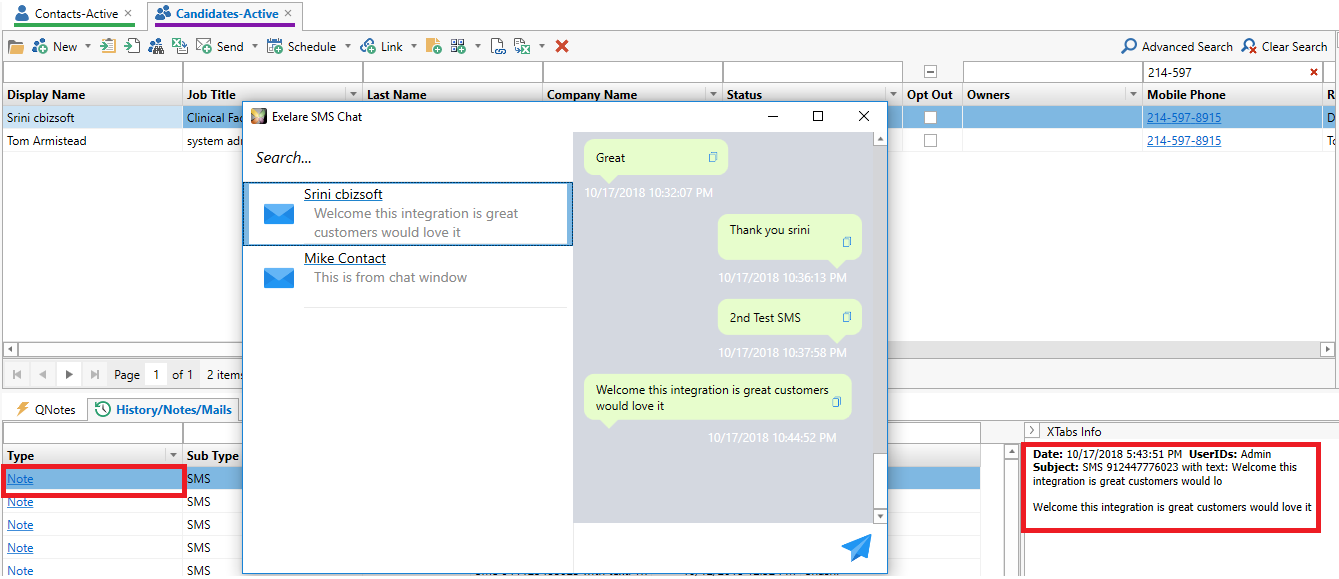Click the chat scrollbar down arrow
This screenshot has height=579, width=1339.
tap(880, 516)
